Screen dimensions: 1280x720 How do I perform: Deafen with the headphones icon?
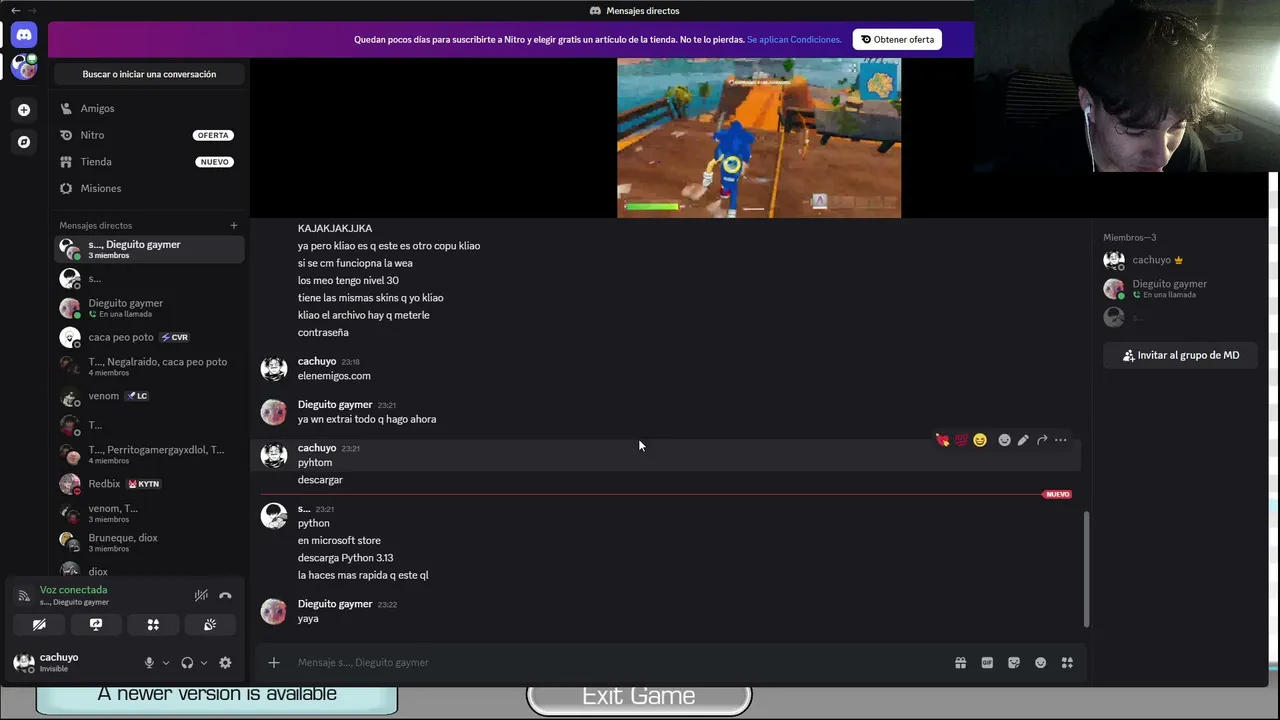click(x=187, y=663)
